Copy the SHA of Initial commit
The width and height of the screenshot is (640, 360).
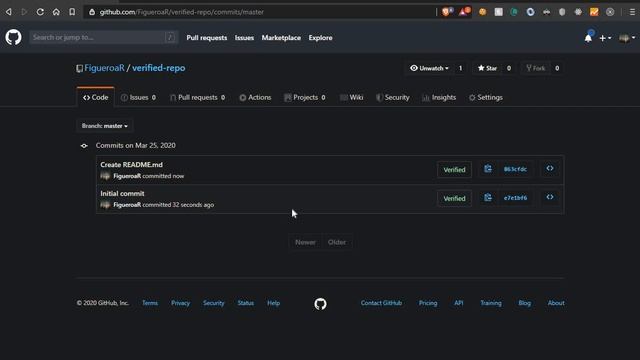click(488, 198)
